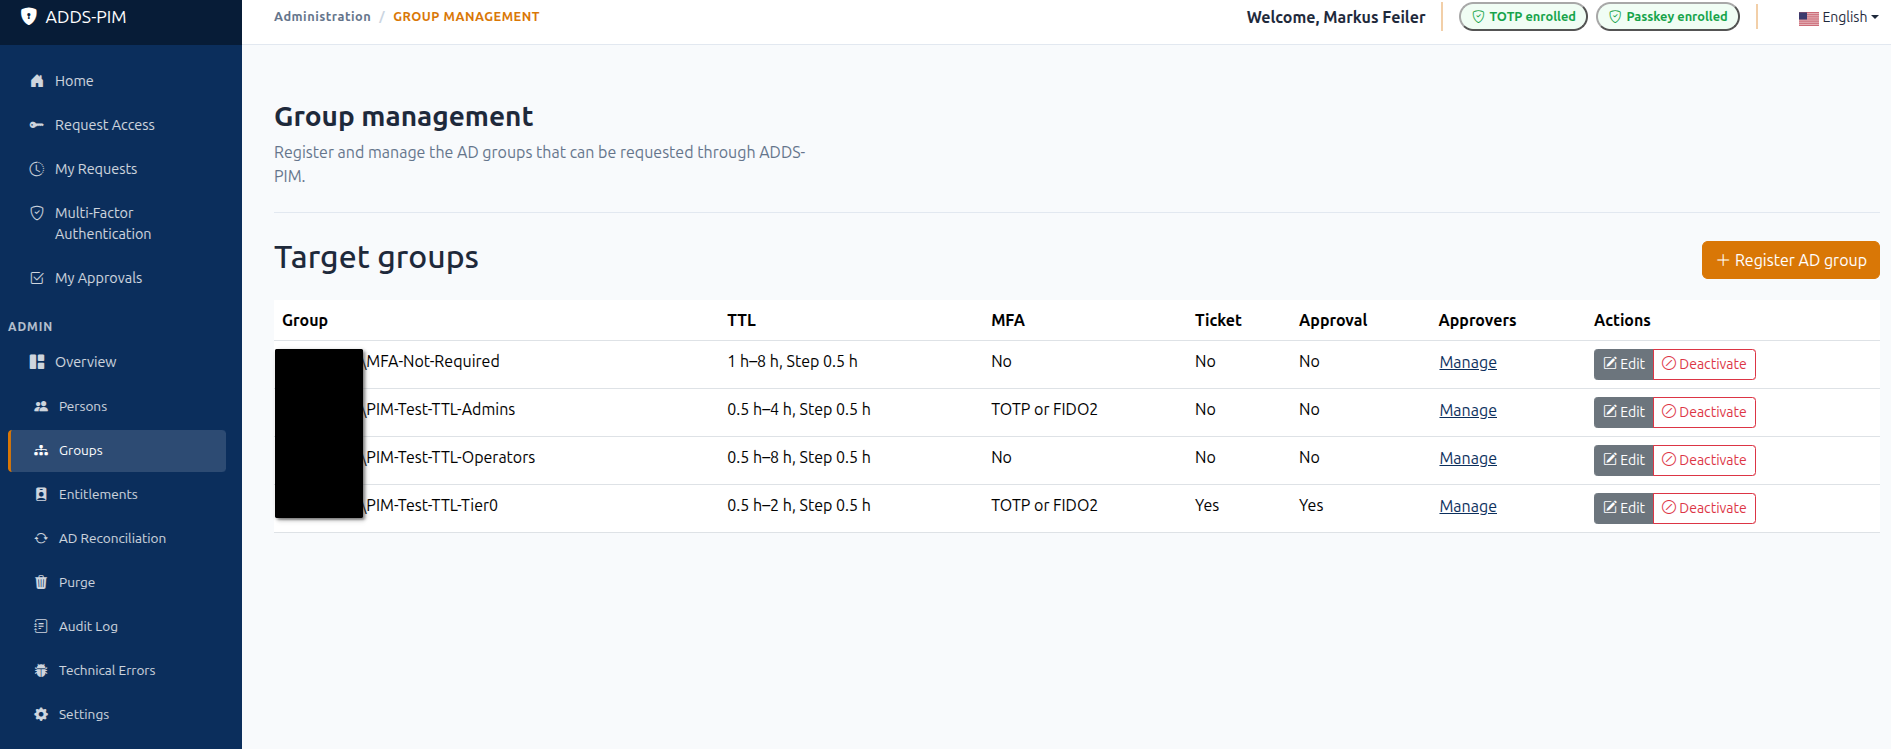Click the Register AD group button

[x=1790, y=260]
